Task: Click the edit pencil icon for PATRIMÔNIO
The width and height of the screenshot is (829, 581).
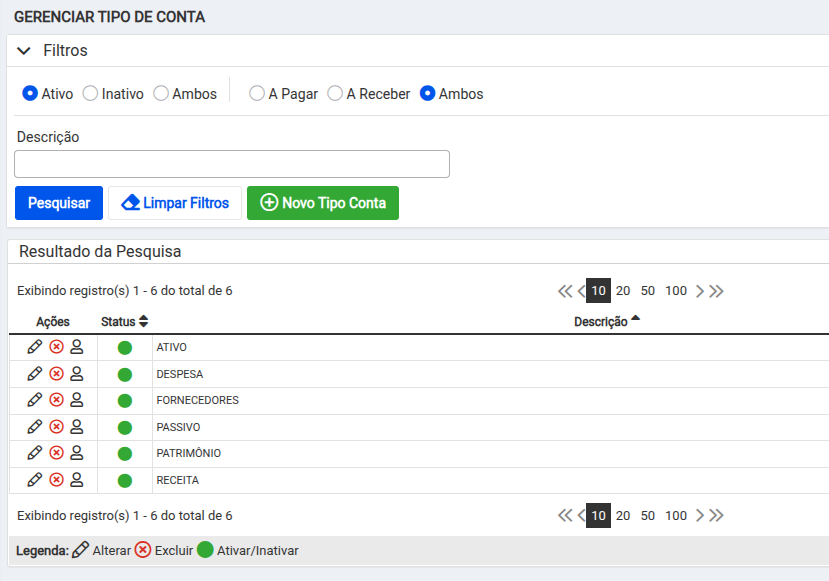Action: click(35, 453)
